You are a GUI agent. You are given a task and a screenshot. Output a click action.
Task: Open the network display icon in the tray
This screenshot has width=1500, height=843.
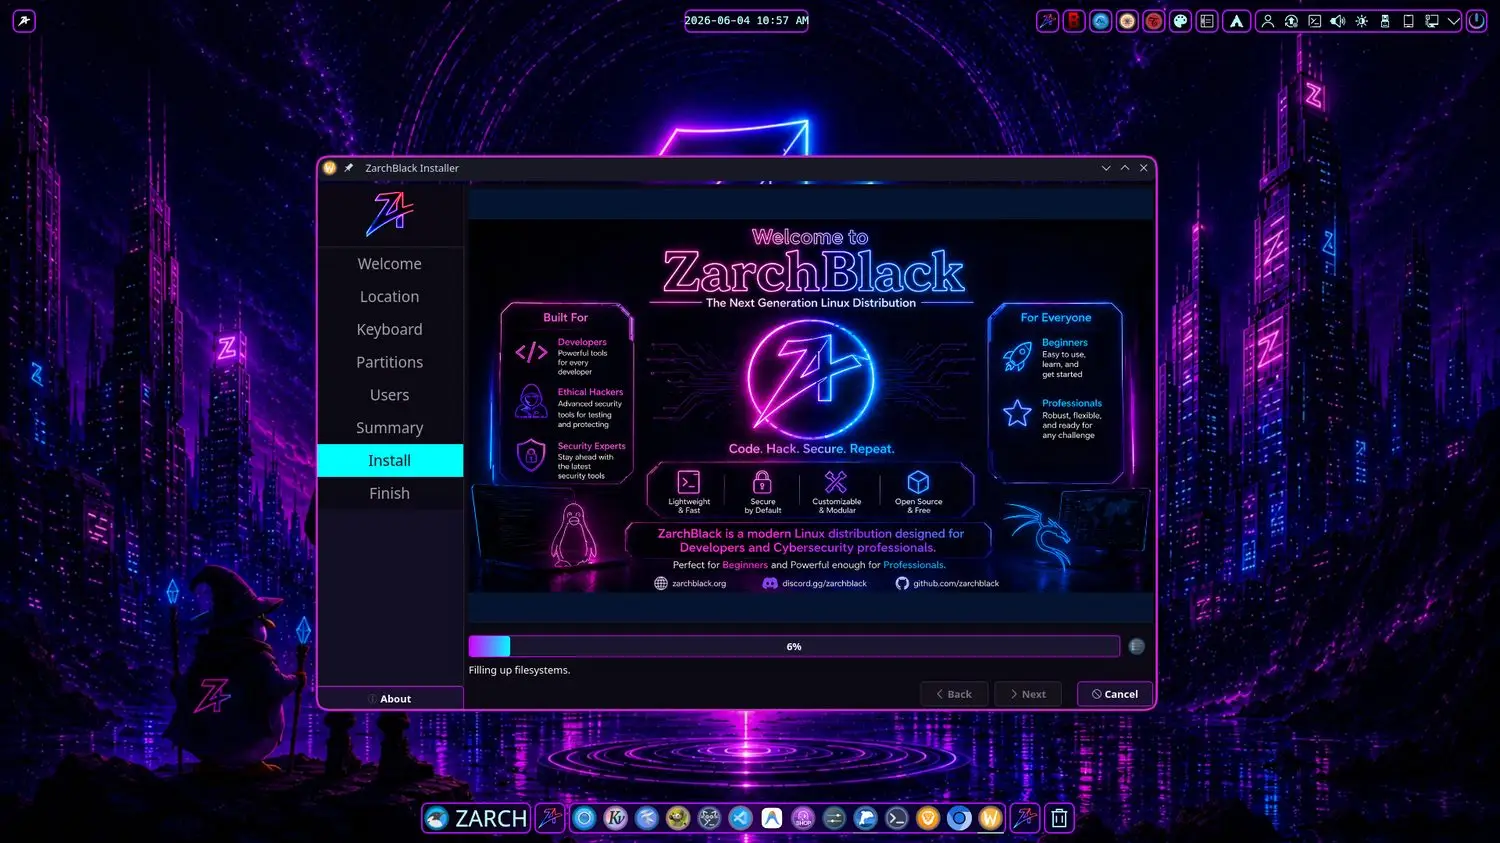(x=1431, y=21)
